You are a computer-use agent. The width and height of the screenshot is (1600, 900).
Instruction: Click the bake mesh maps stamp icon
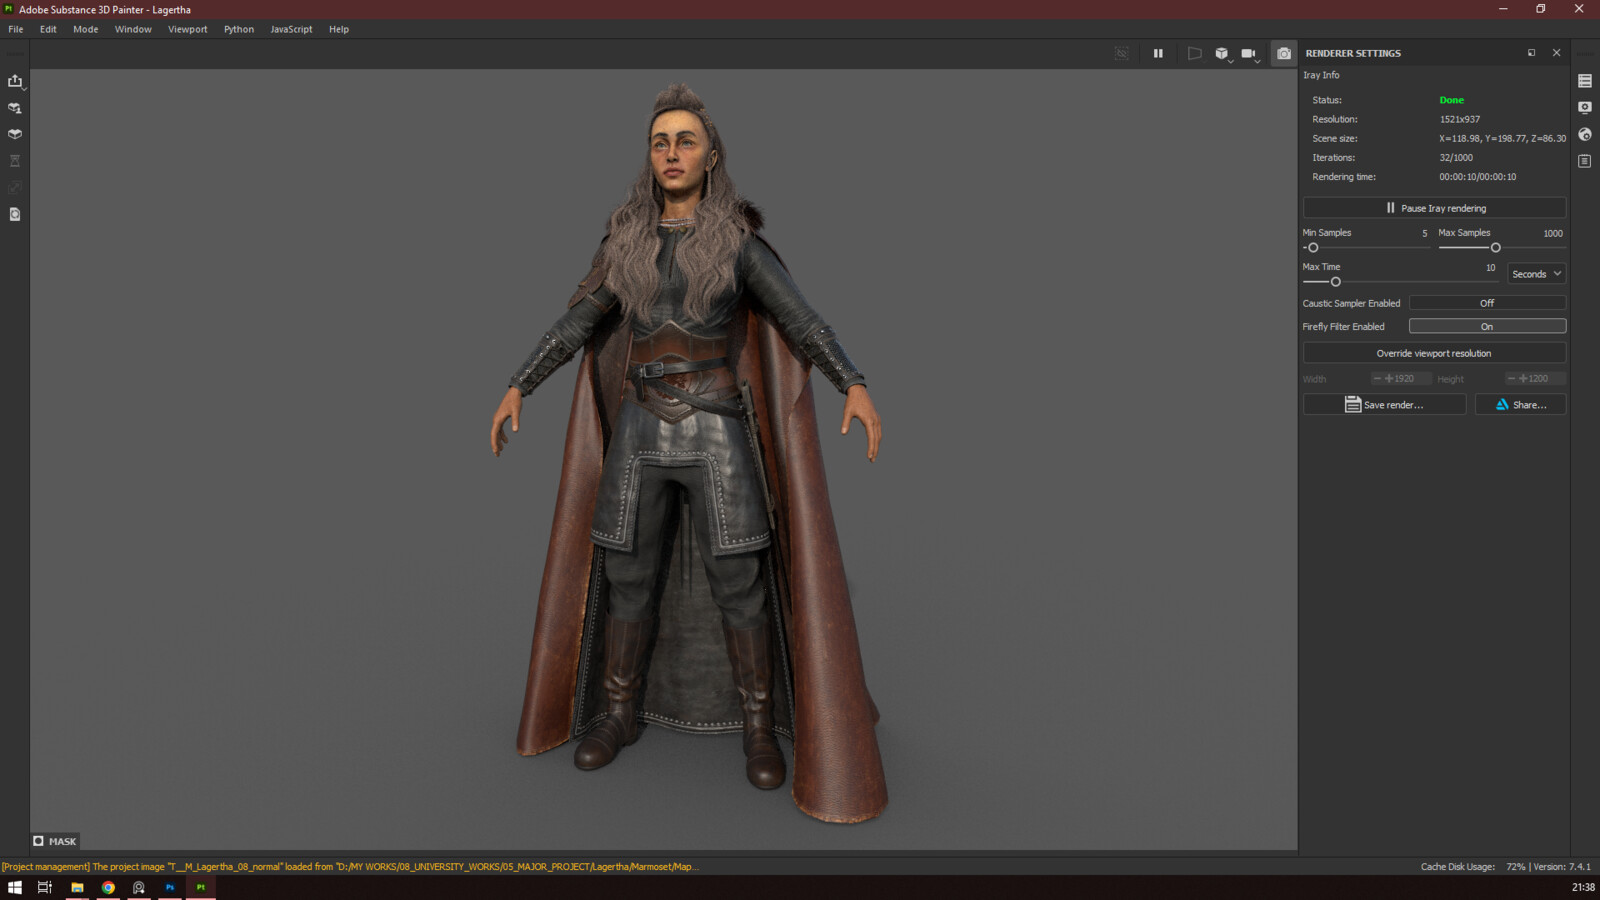[15, 108]
